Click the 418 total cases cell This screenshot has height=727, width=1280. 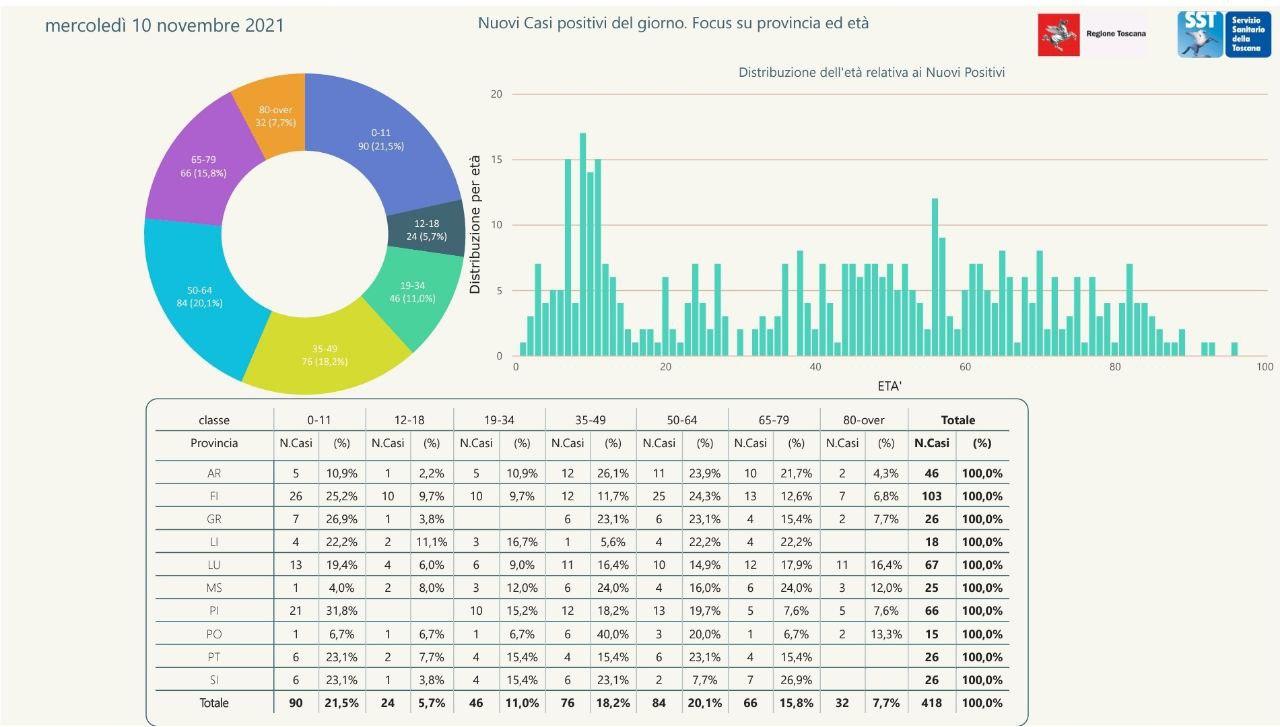[933, 703]
